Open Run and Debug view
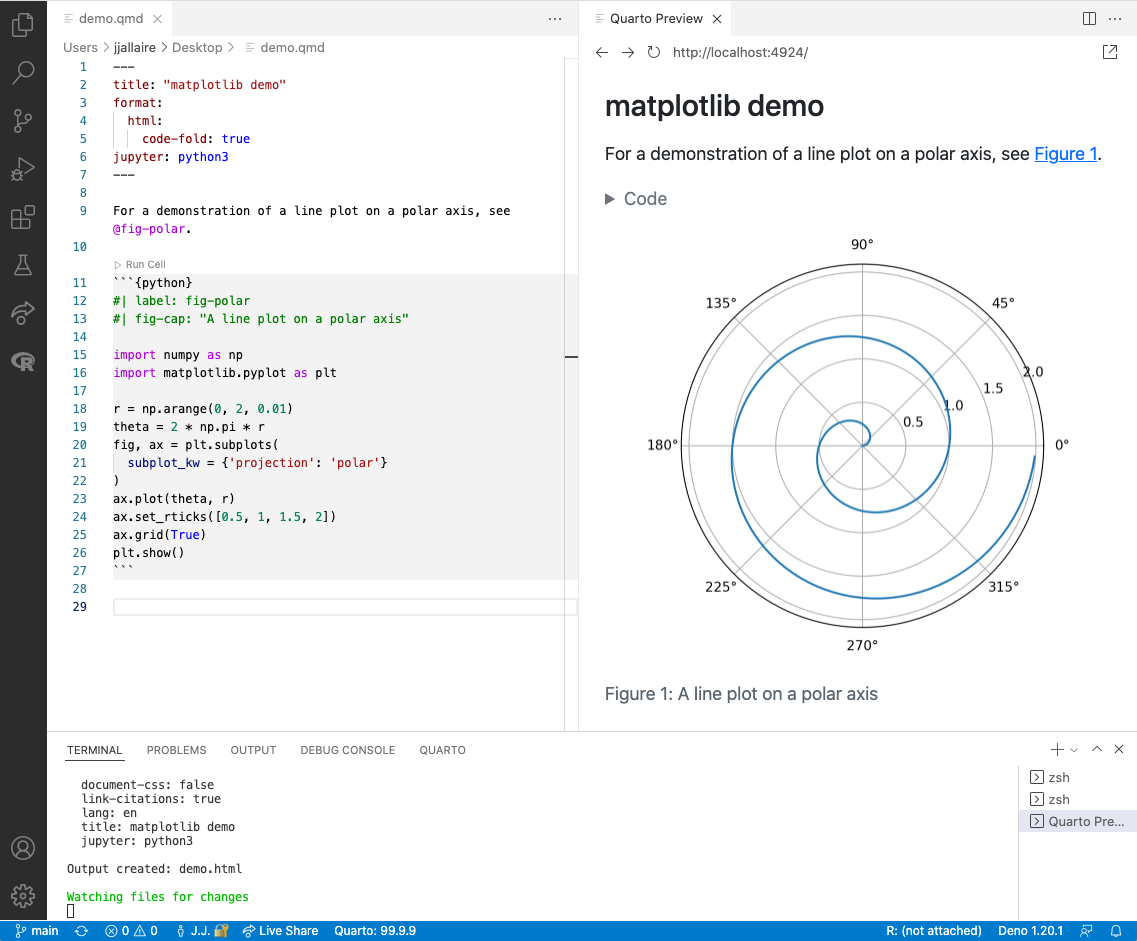Viewport: 1137px width, 941px height. coord(23,169)
